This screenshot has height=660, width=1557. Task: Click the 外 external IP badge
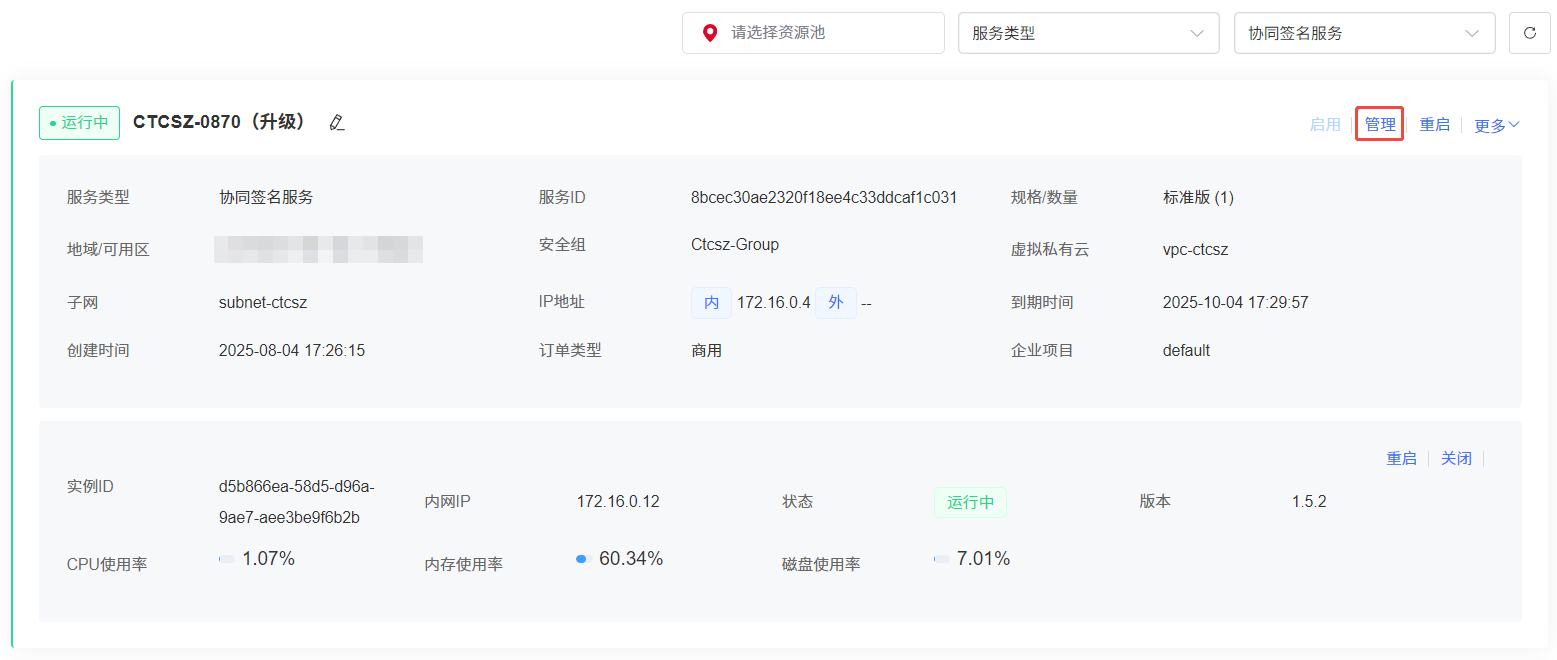[x=835, y=303]
